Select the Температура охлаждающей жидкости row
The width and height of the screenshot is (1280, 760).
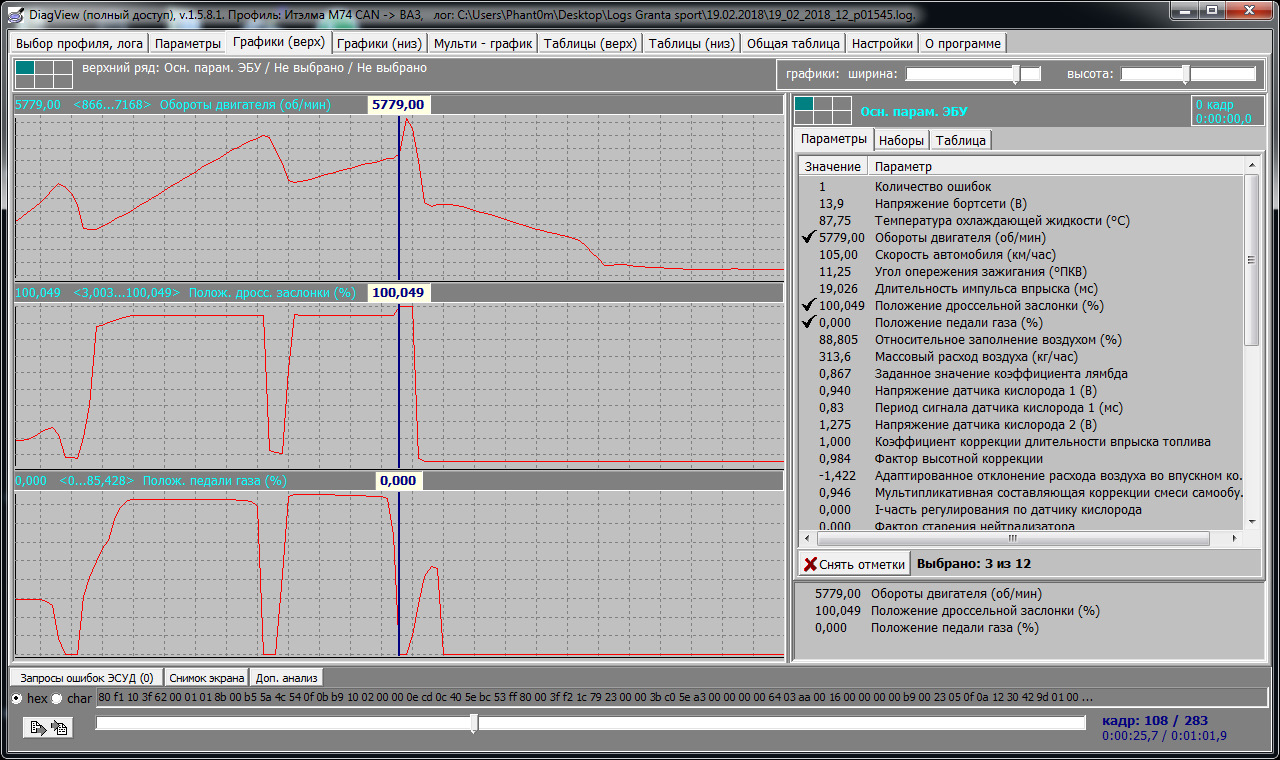(1021, 221)
